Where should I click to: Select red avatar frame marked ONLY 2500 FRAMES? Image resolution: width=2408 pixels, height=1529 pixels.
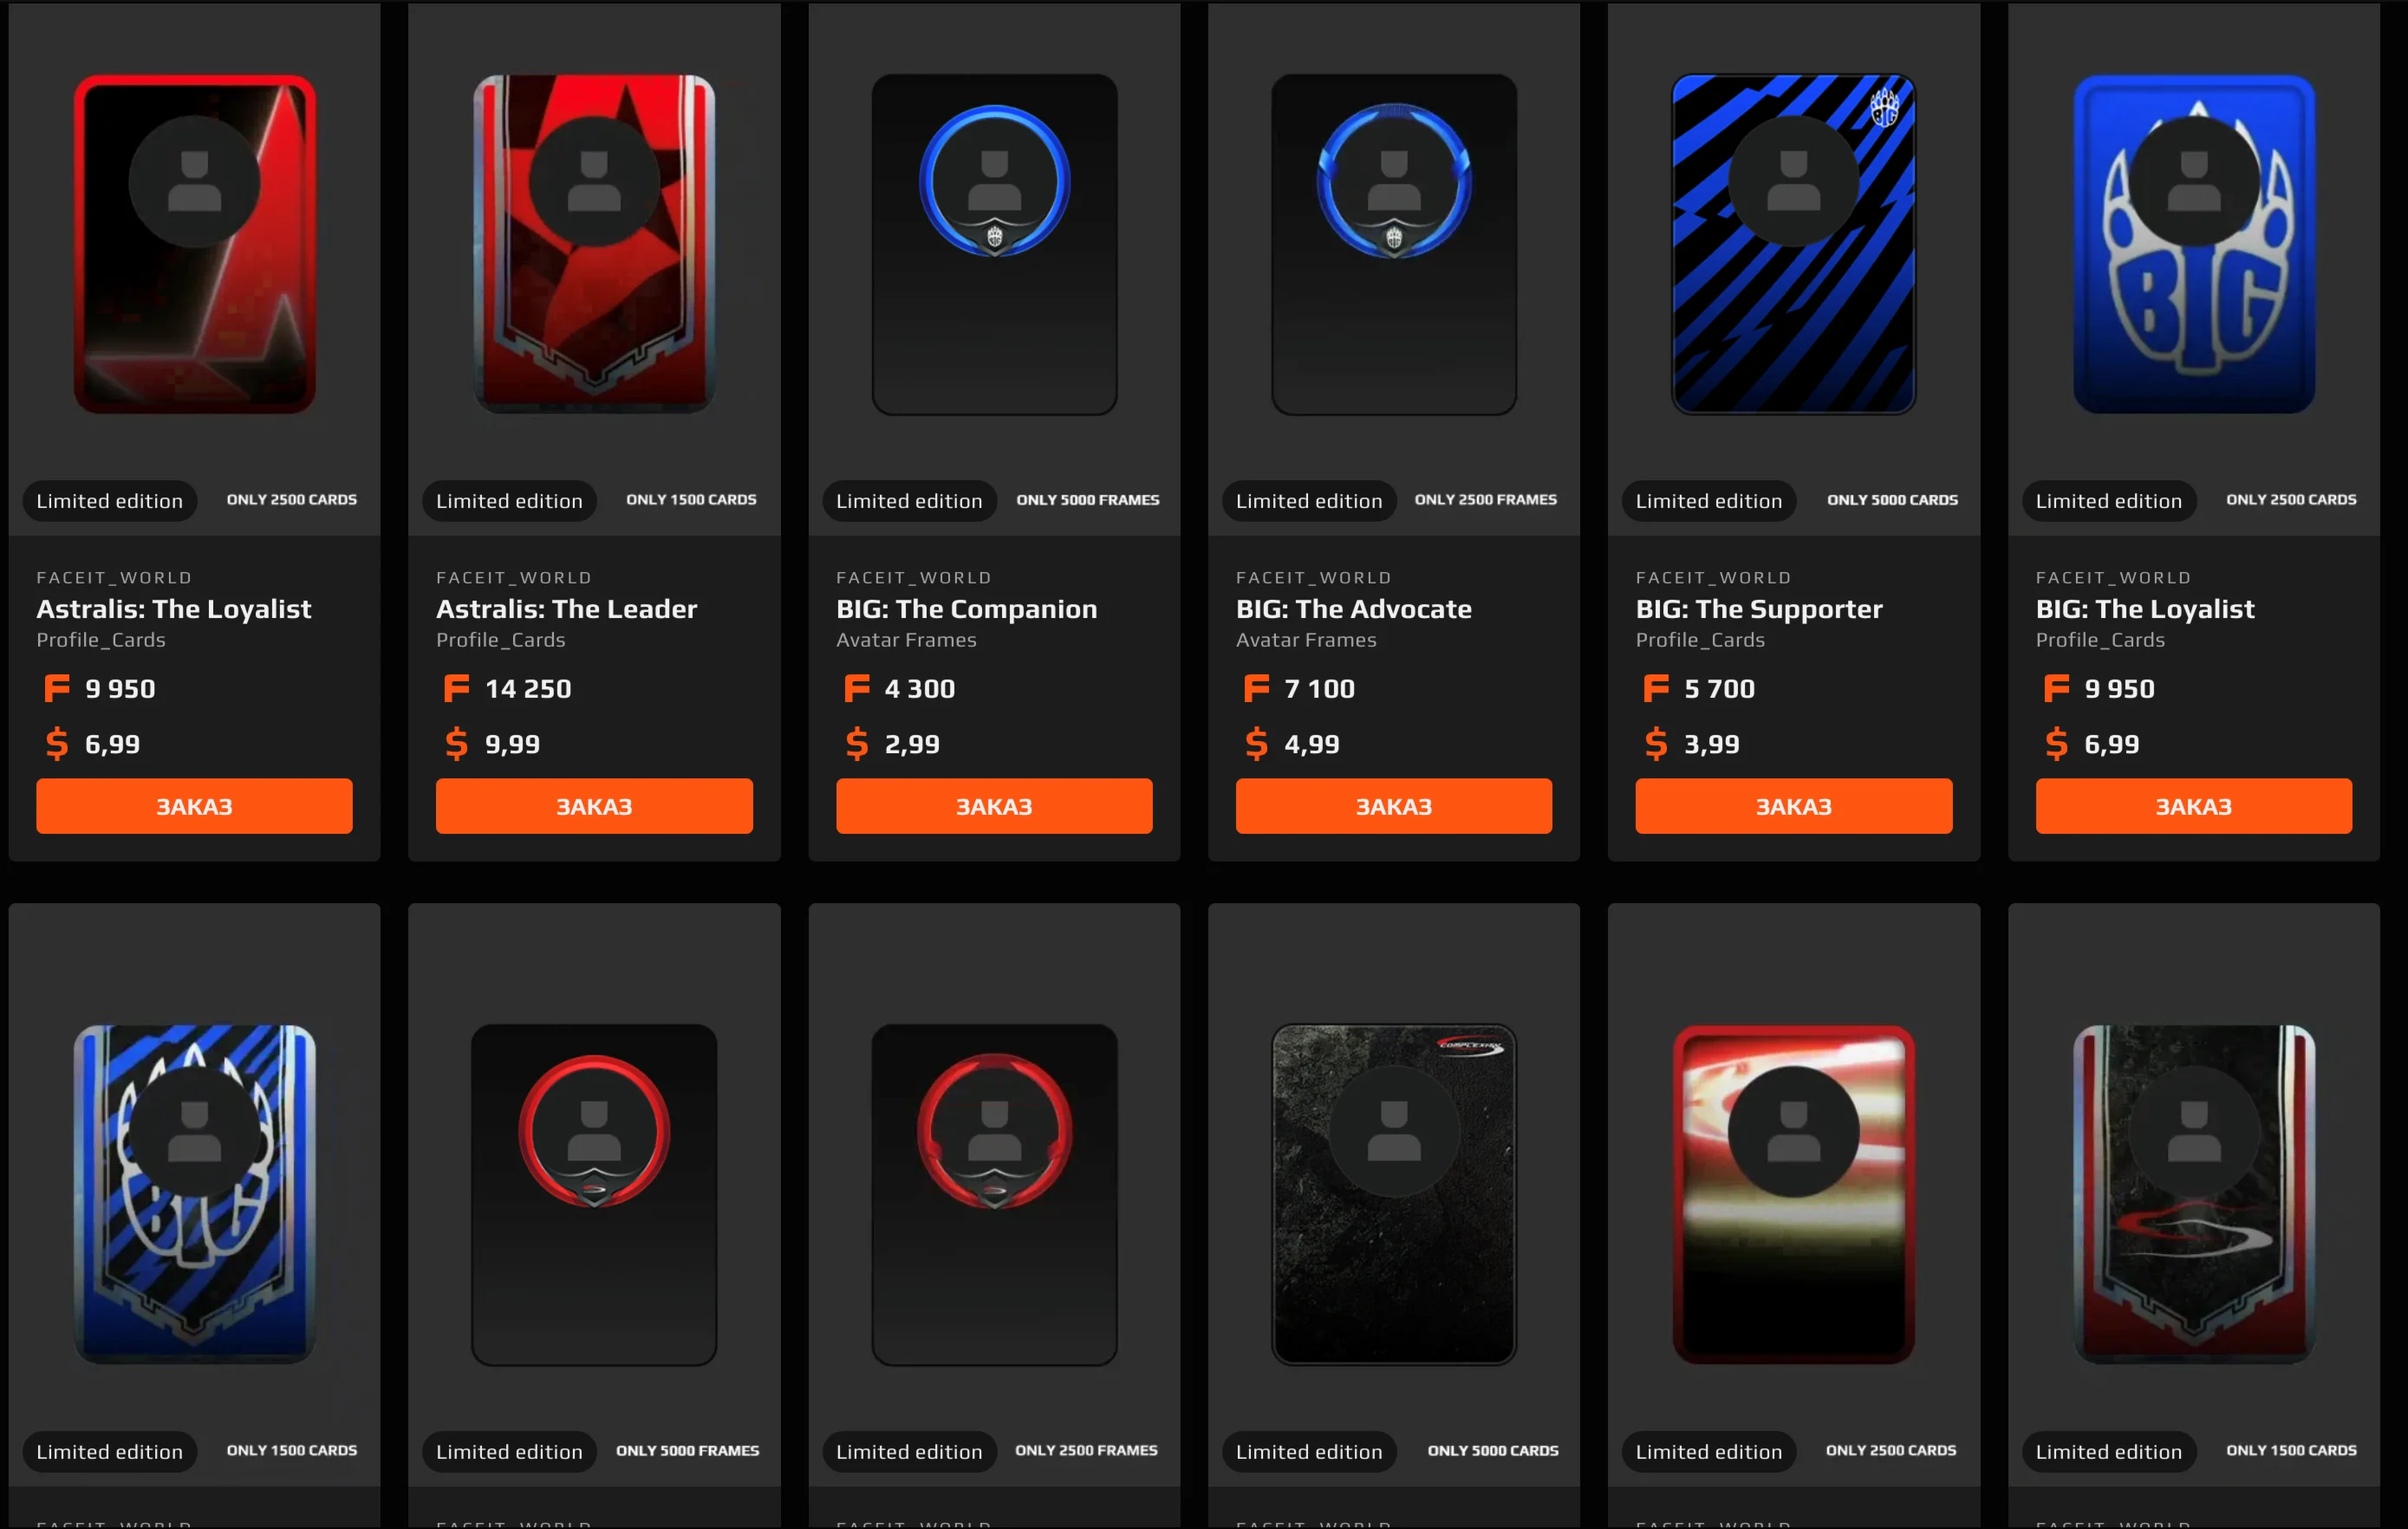[x=994, y=1132]
